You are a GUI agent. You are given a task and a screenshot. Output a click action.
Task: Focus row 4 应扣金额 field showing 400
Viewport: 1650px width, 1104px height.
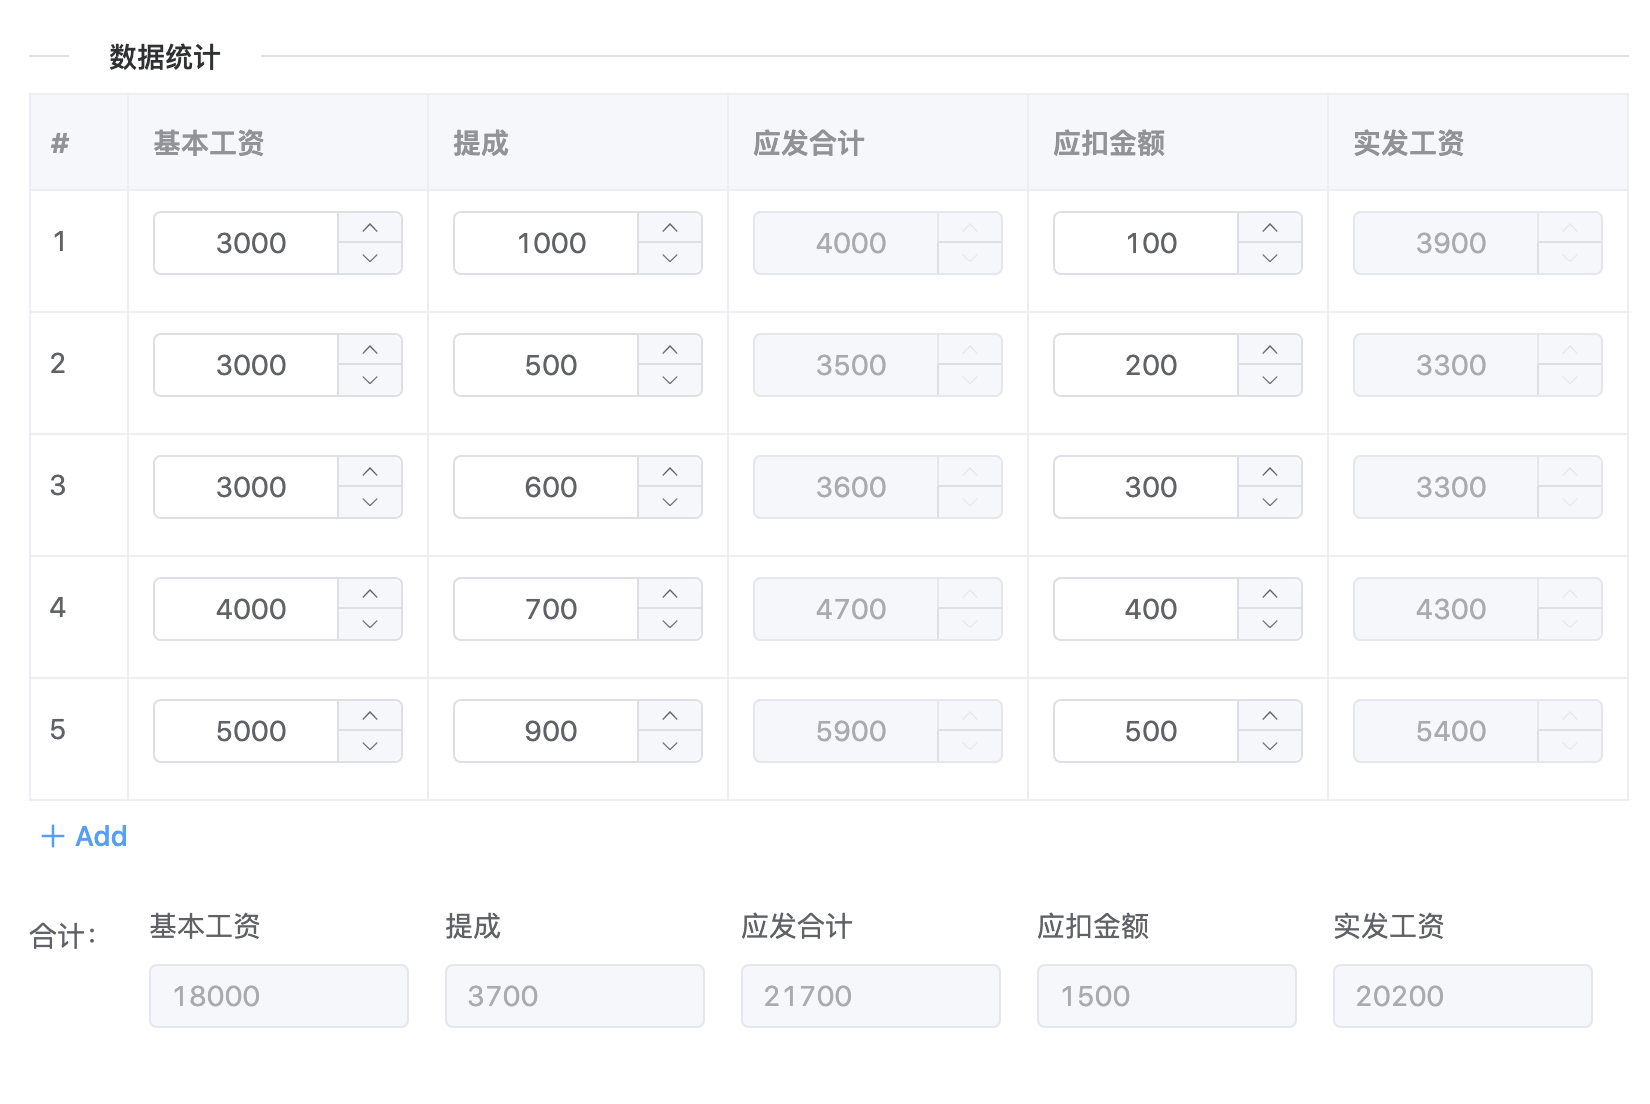tap(1146, 609)
